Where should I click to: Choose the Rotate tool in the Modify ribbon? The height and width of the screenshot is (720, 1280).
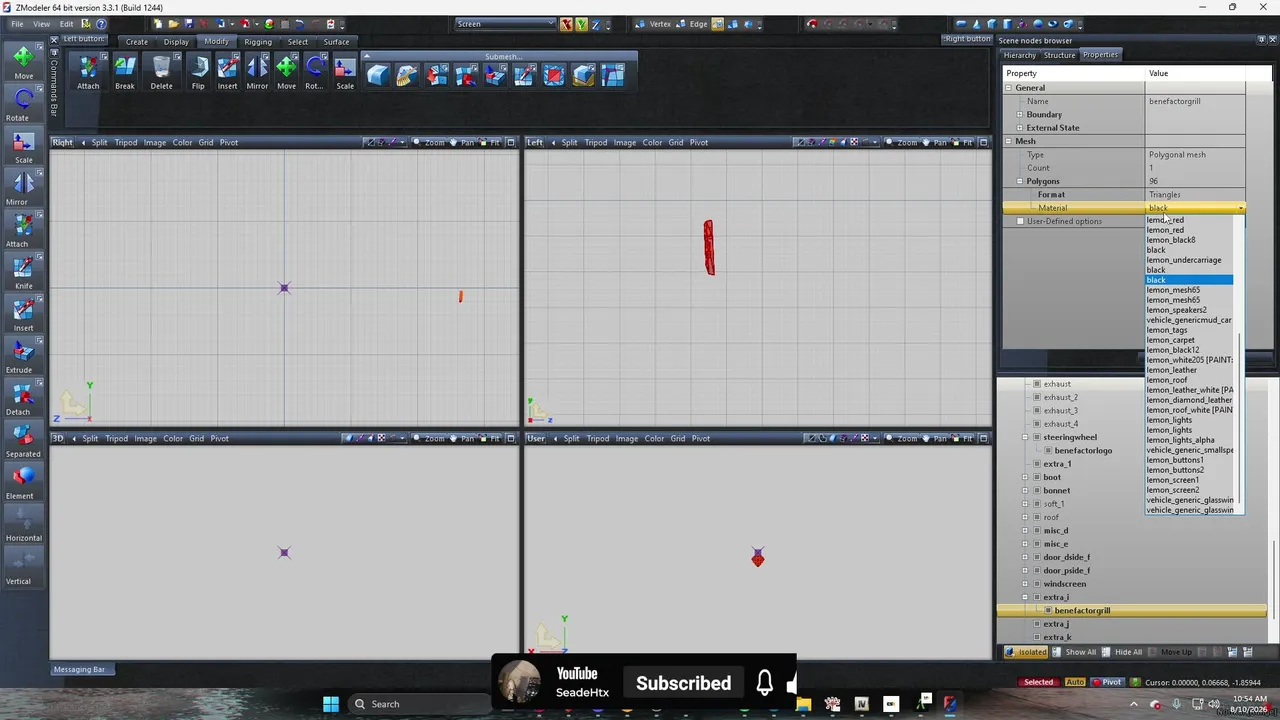click(x=314, y=72)
